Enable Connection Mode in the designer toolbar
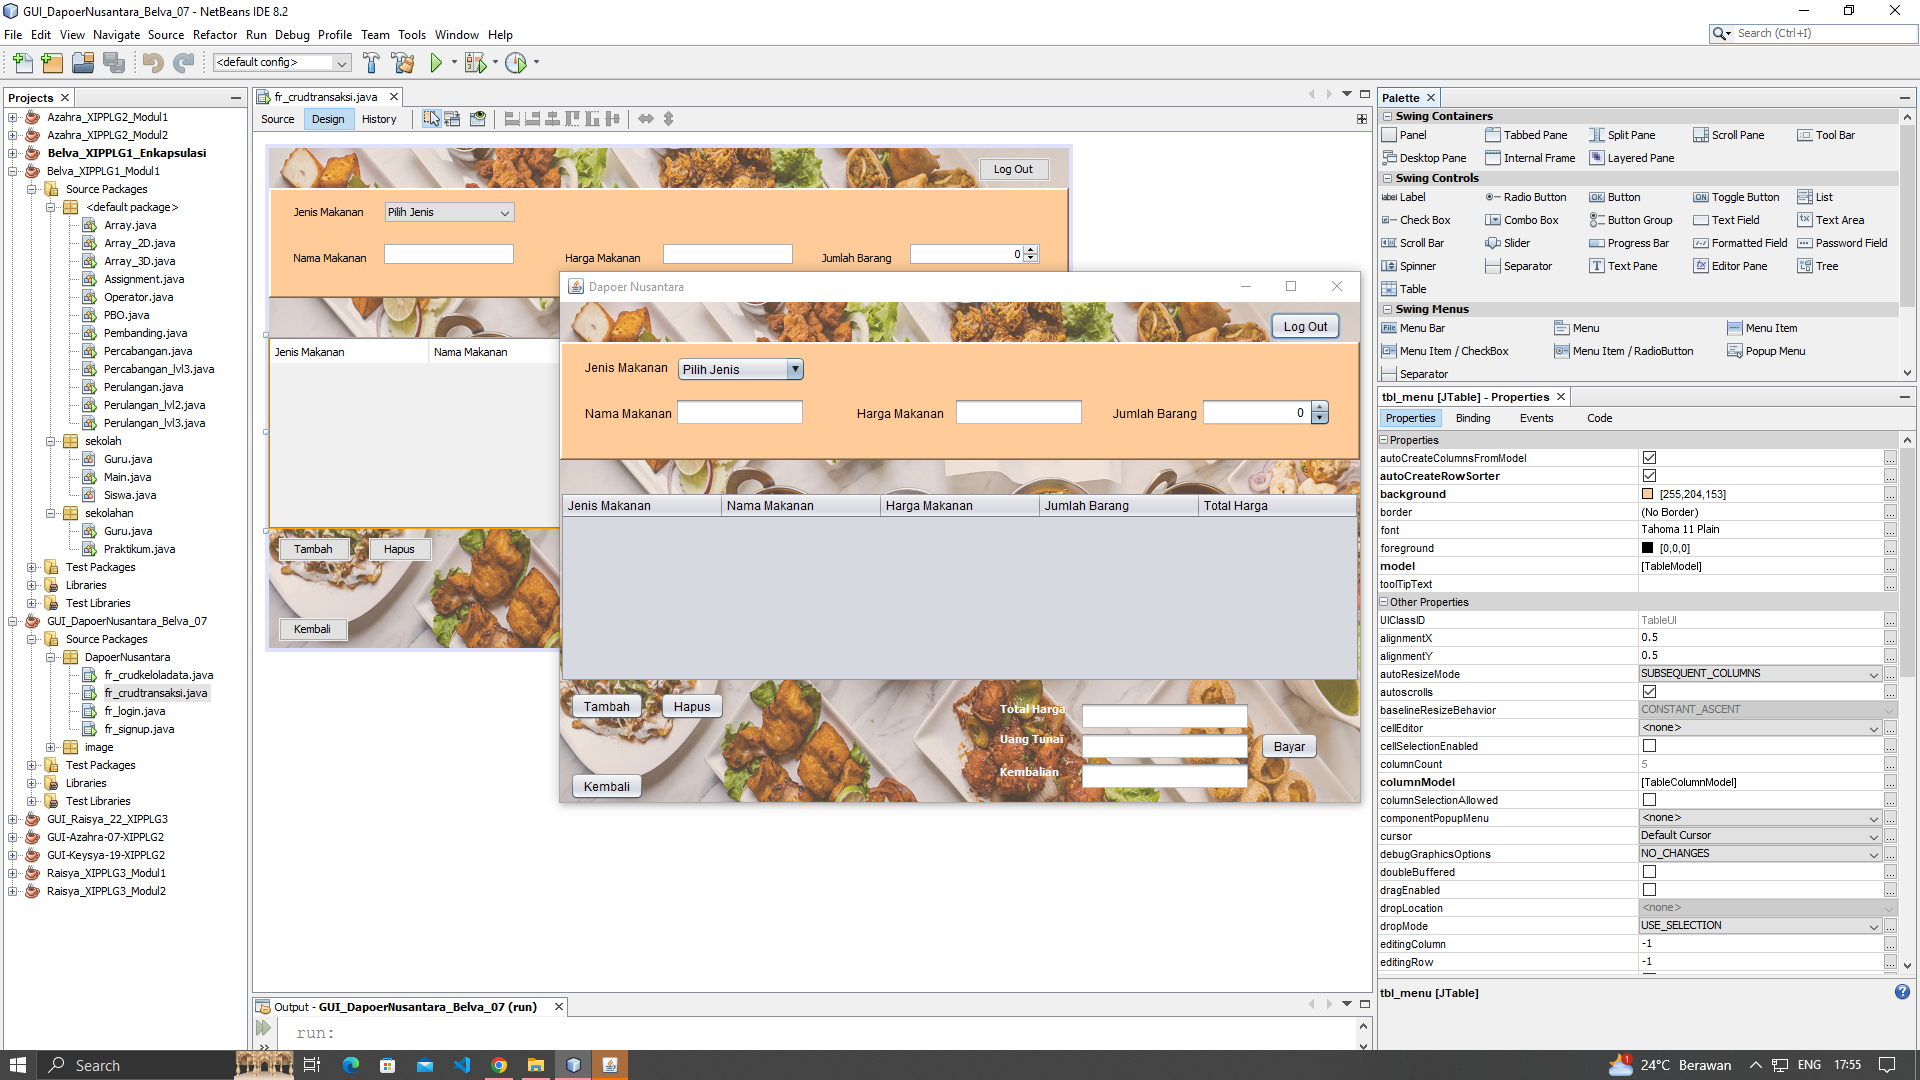 (453, 119)
